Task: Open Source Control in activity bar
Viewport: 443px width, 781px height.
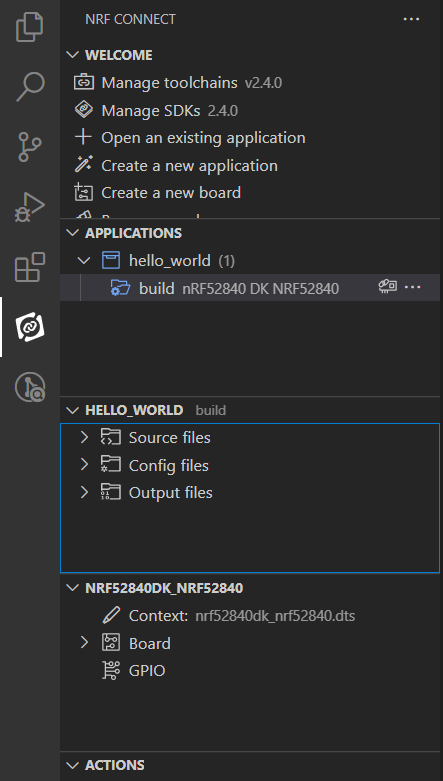Action: (30, 146)
